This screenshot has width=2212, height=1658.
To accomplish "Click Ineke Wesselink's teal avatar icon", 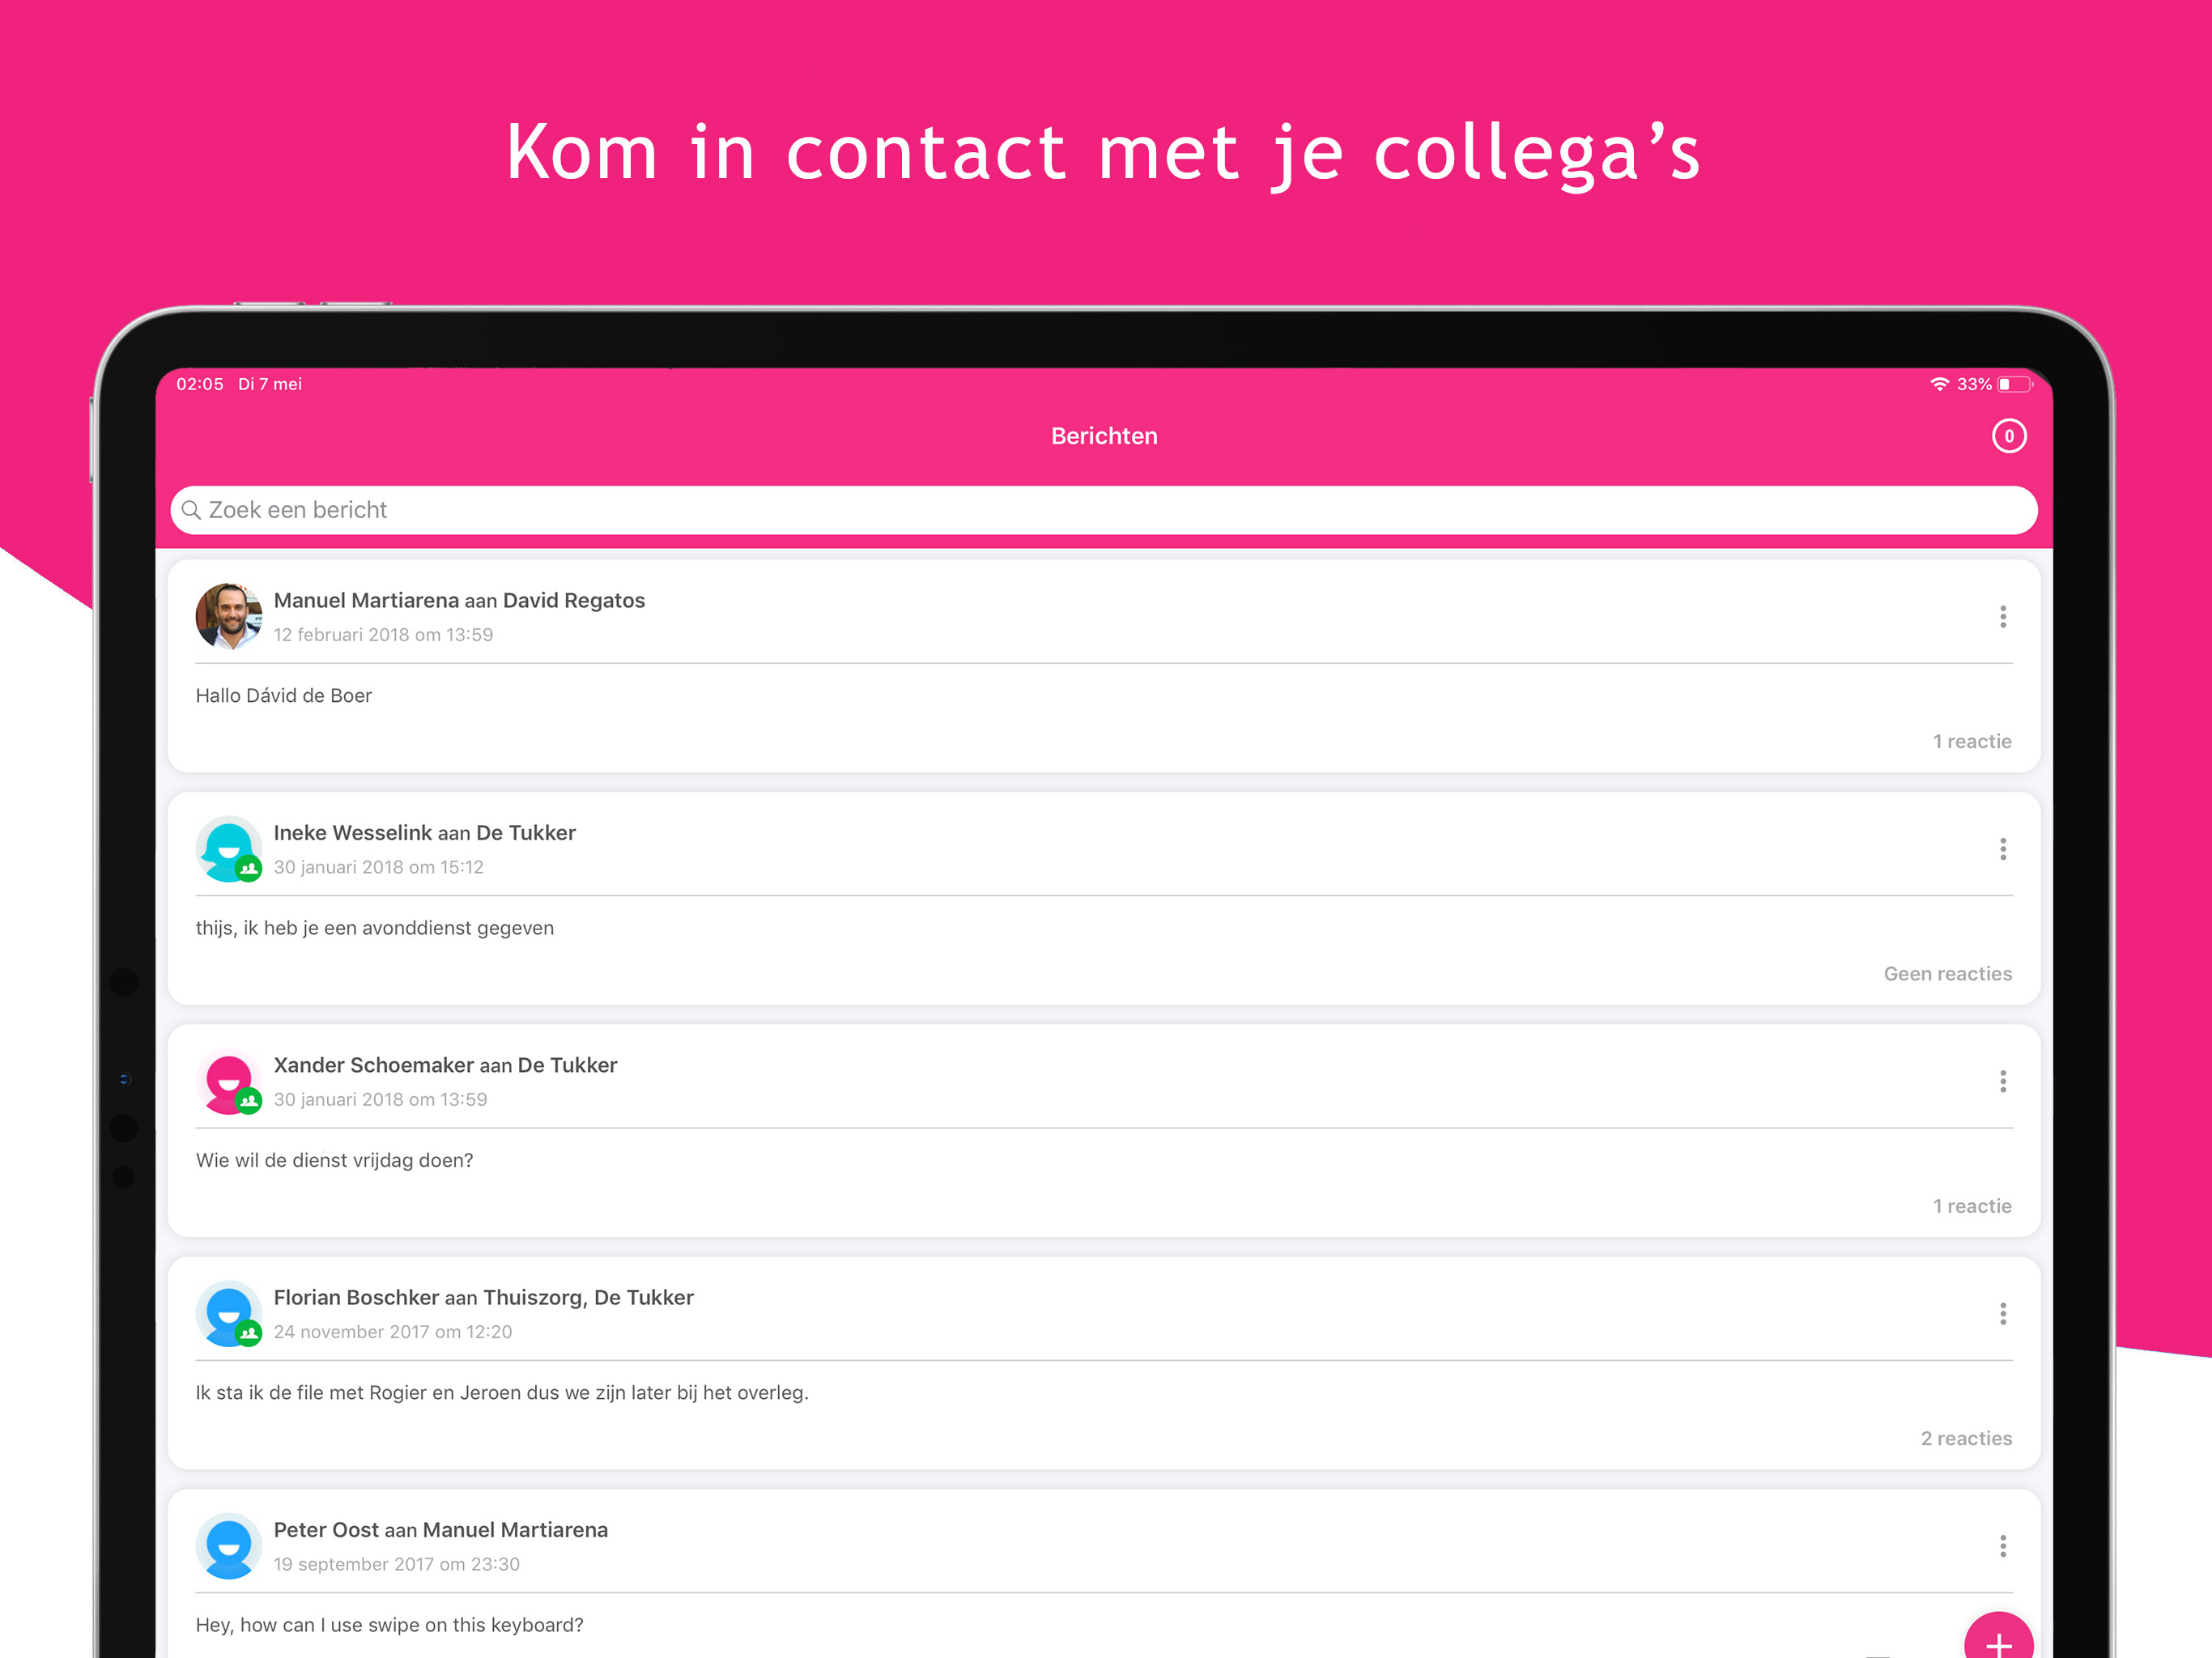I will pos(229,849).
